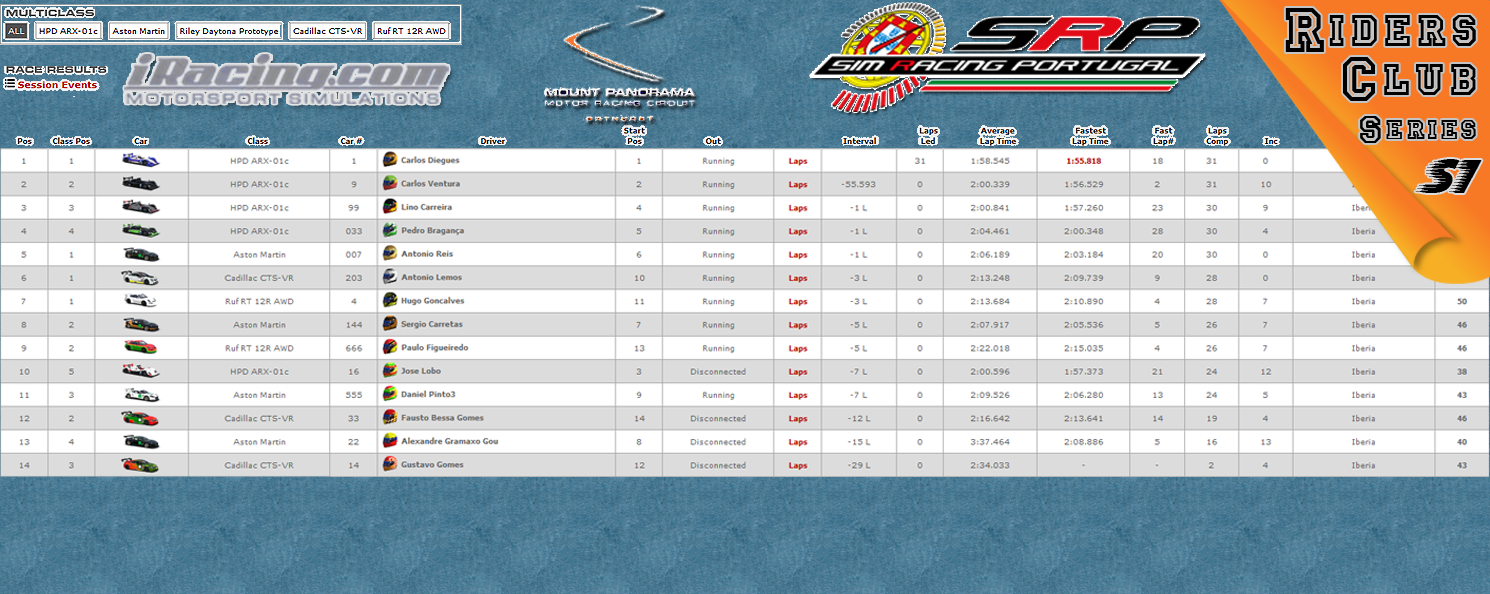The width and height of the screenshot is (1490, 594).
Task: Filter results by Cadillac CTS-VR class
Action: coord(328,31)
